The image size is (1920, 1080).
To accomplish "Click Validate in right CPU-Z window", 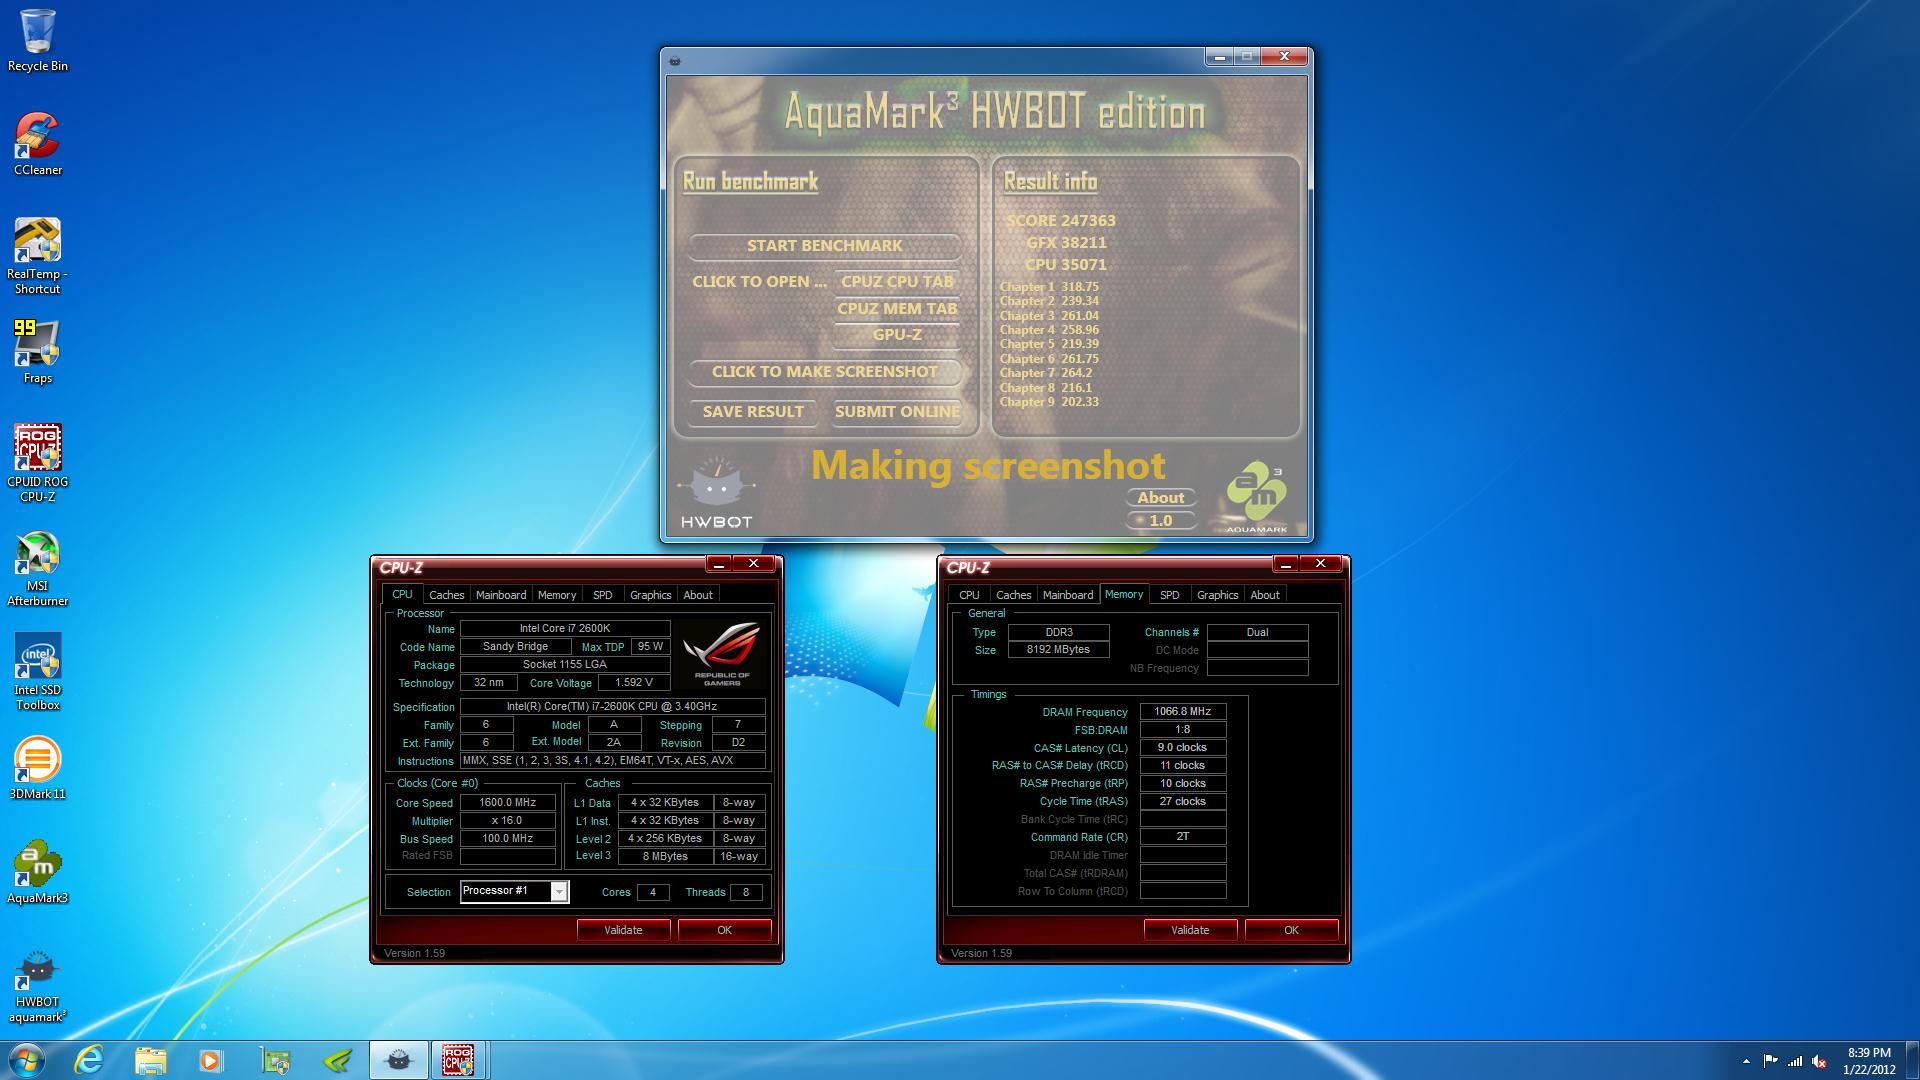I will [x=1190, y=930].
